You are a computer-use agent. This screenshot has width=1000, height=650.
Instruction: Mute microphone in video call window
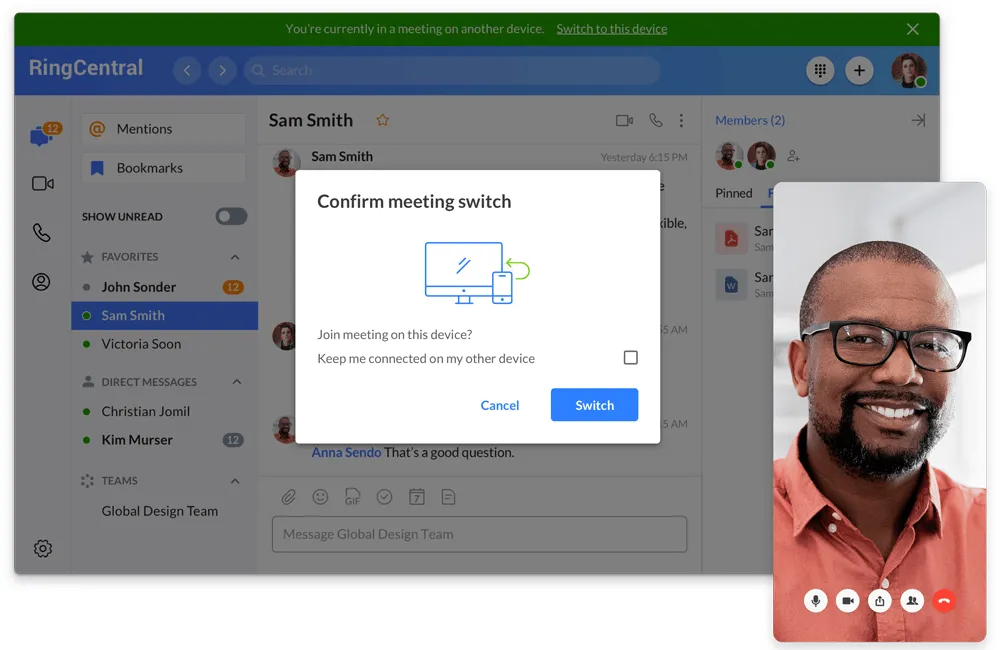tap(816, 600)
